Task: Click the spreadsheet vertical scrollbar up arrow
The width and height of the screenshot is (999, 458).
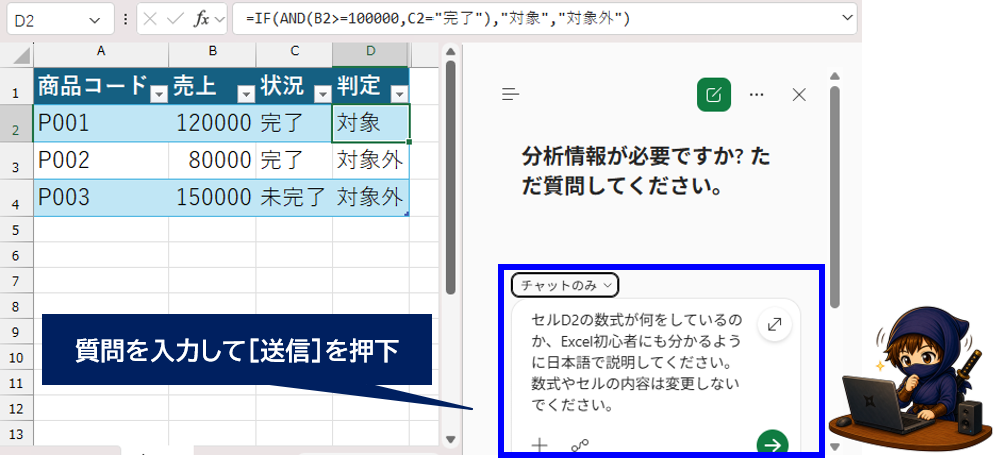Action: (451, 51)
